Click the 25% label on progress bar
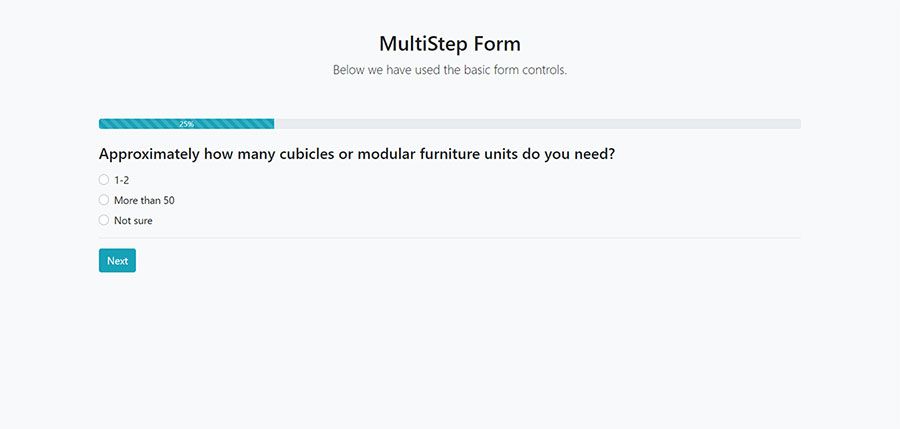 (186, 124)
